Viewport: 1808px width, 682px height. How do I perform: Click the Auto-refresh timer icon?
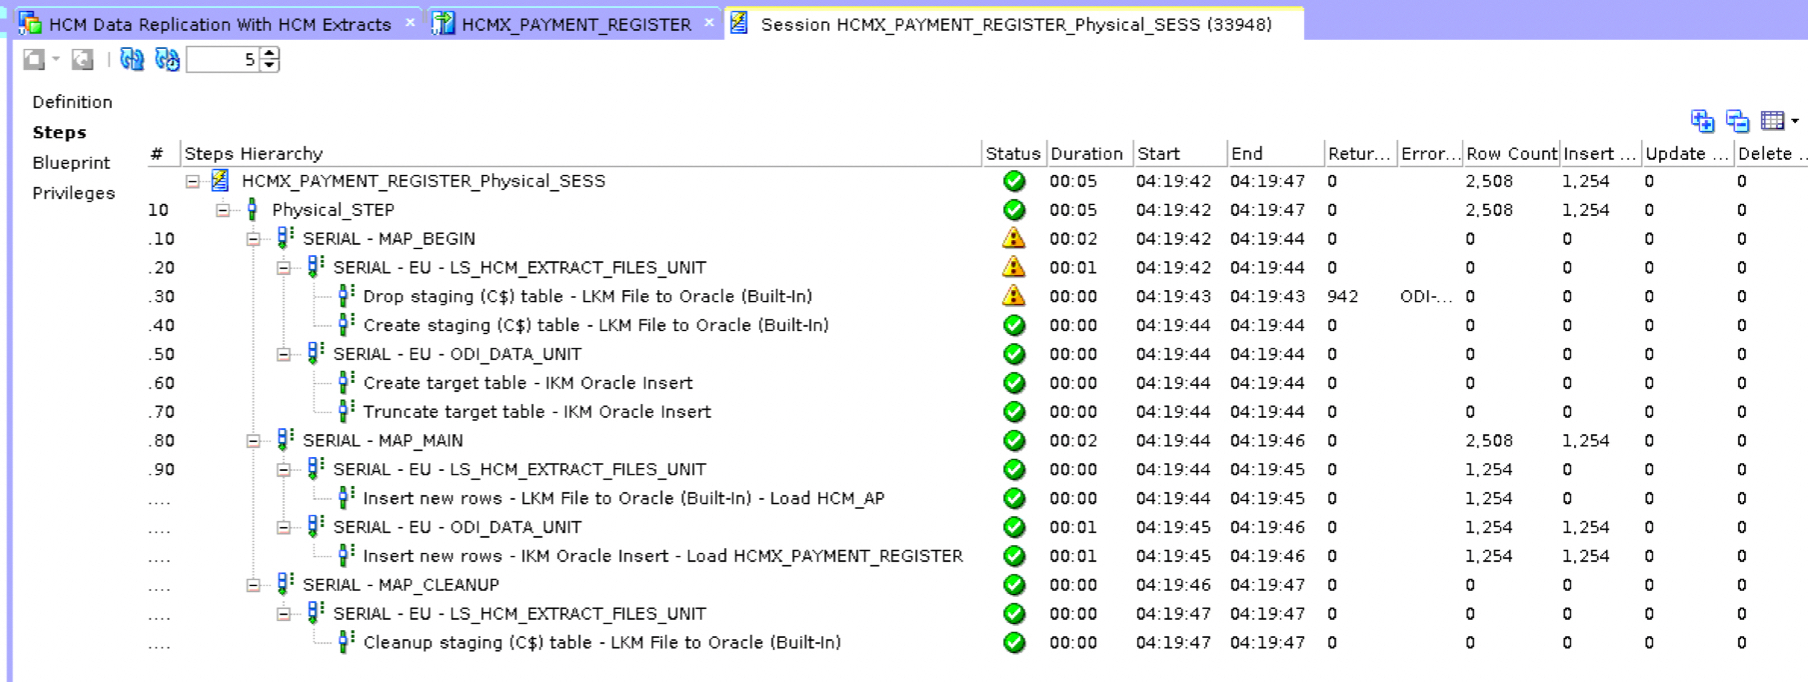pos(167,59)
